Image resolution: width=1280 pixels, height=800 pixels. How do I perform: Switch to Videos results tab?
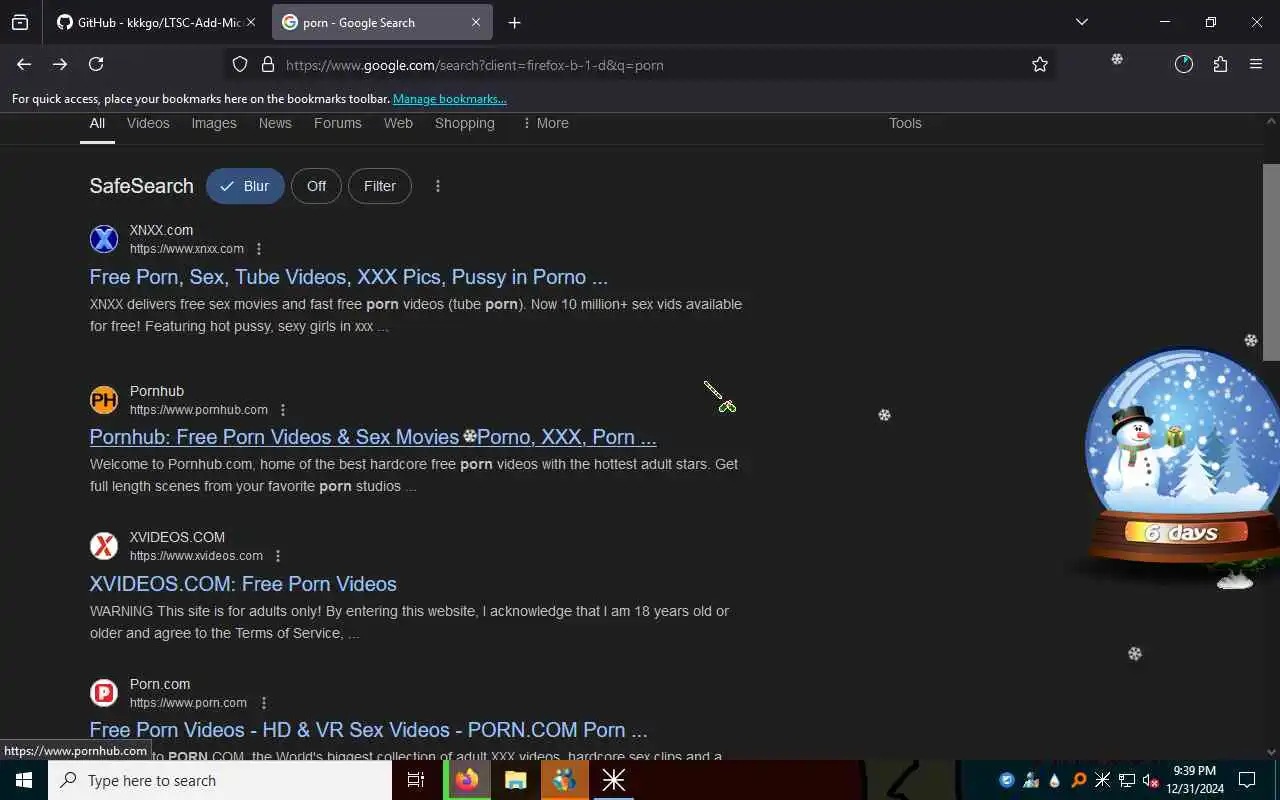pos(148,123)
